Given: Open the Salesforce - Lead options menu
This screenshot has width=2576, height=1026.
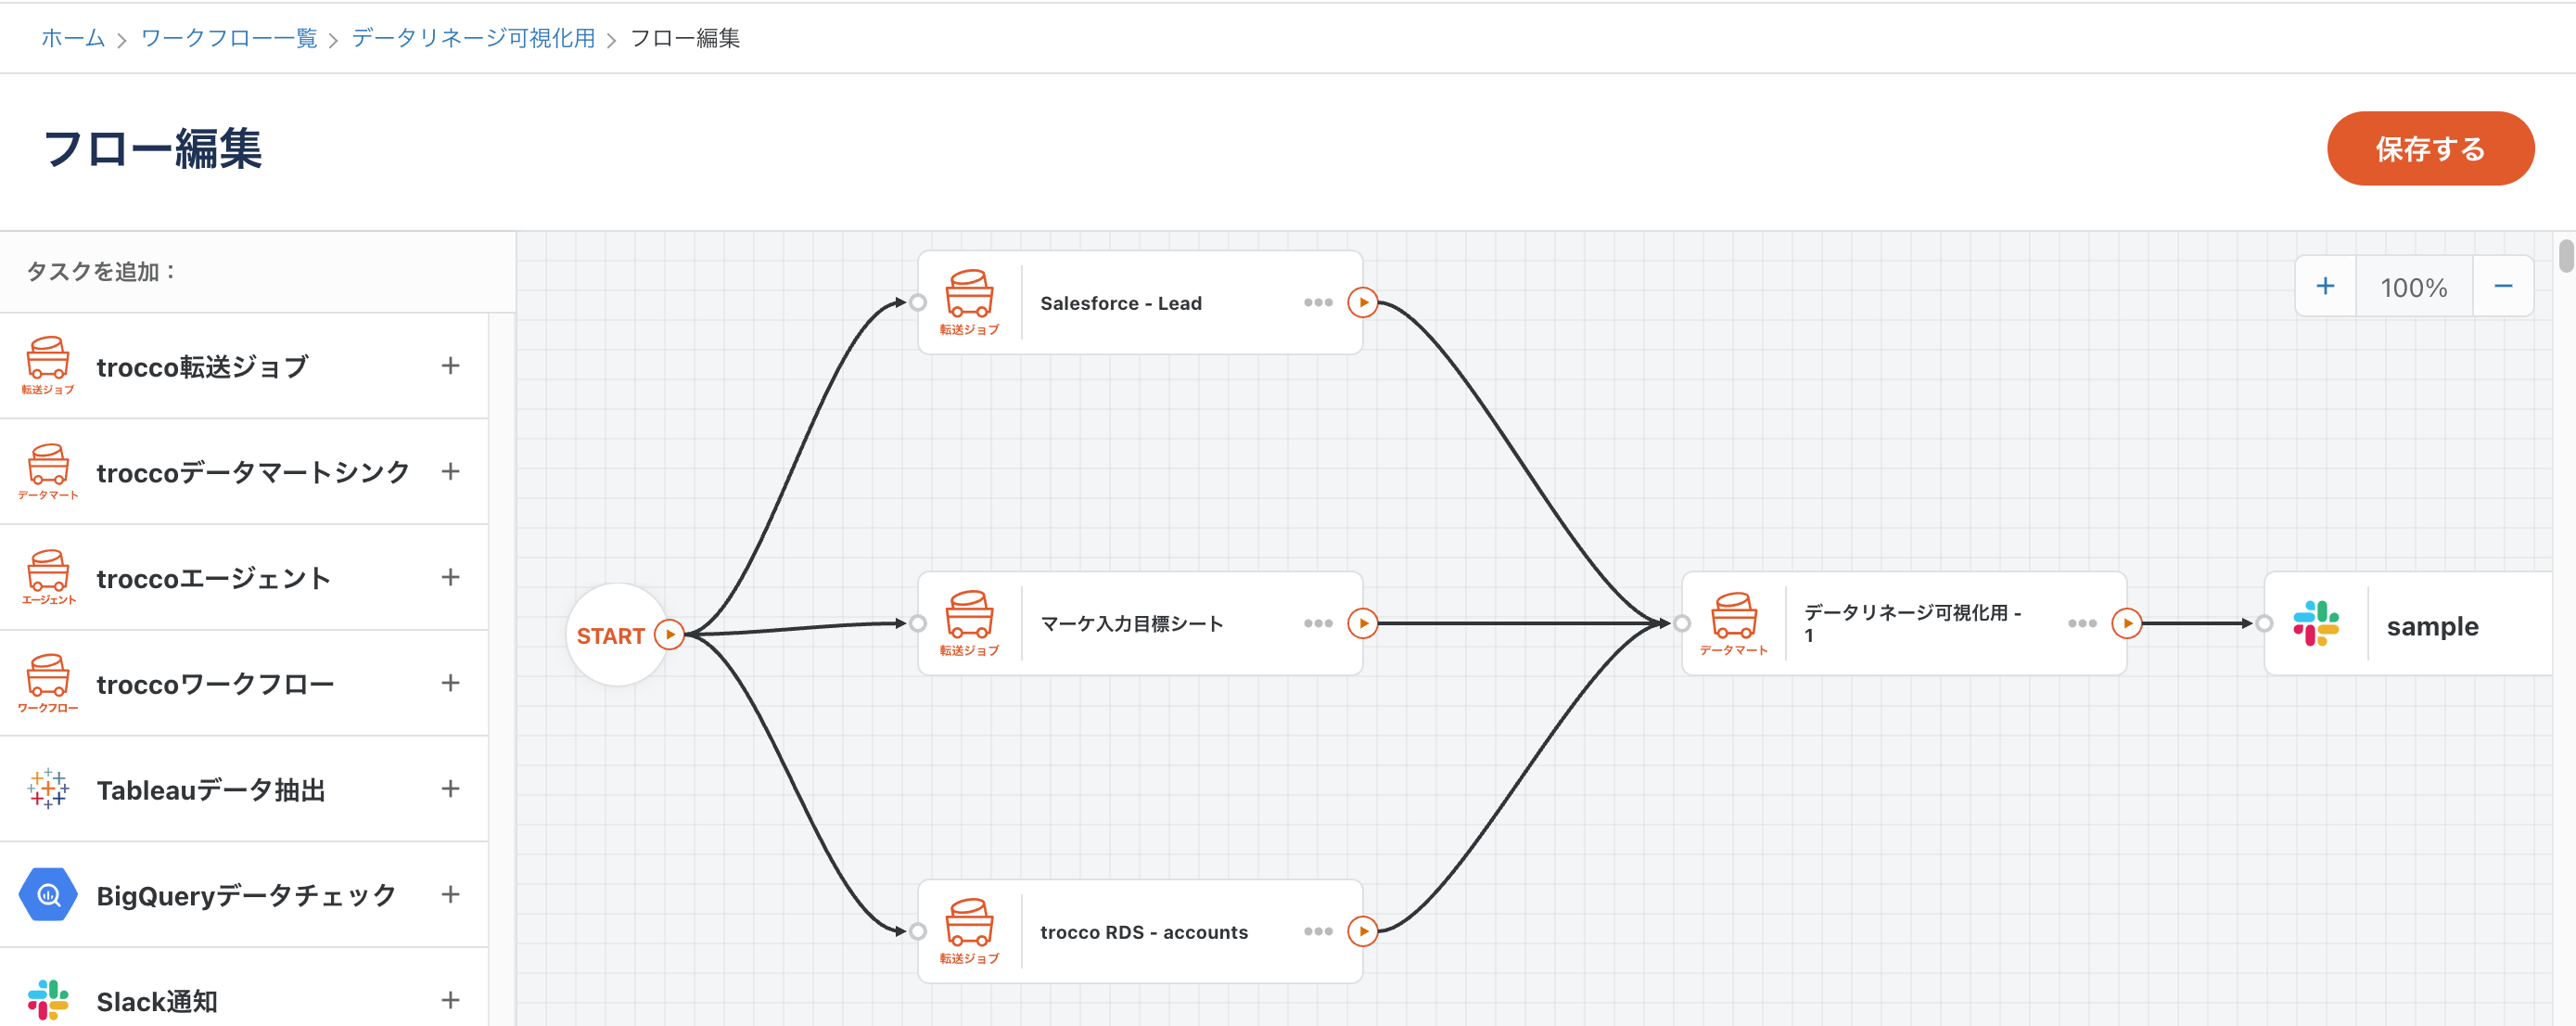Looking at the screenshot, I should tap(1319, 302).
